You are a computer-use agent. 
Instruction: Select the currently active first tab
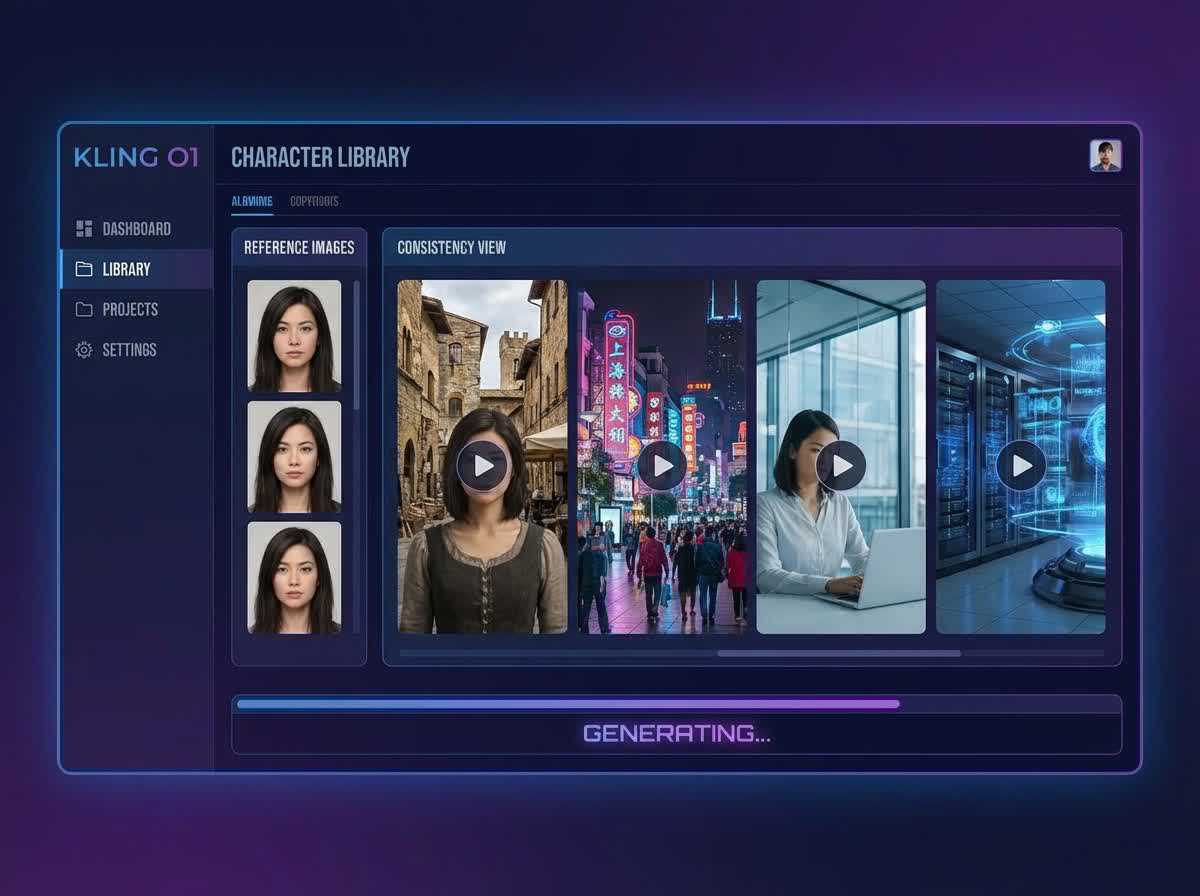coord(251,201)
